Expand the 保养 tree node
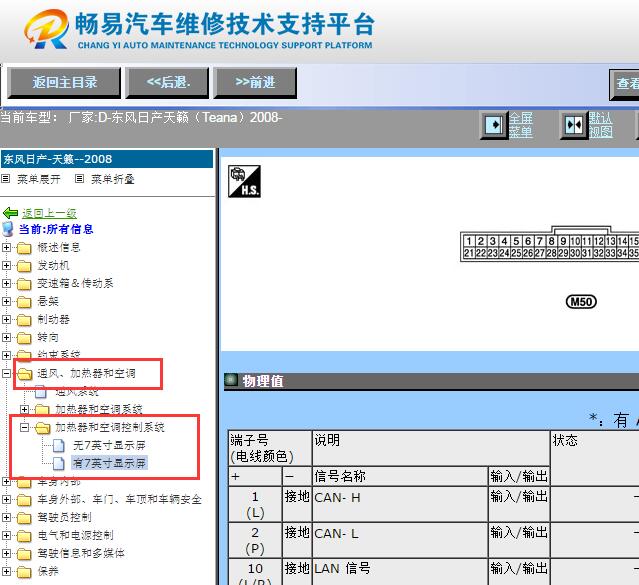 (6, 571)
